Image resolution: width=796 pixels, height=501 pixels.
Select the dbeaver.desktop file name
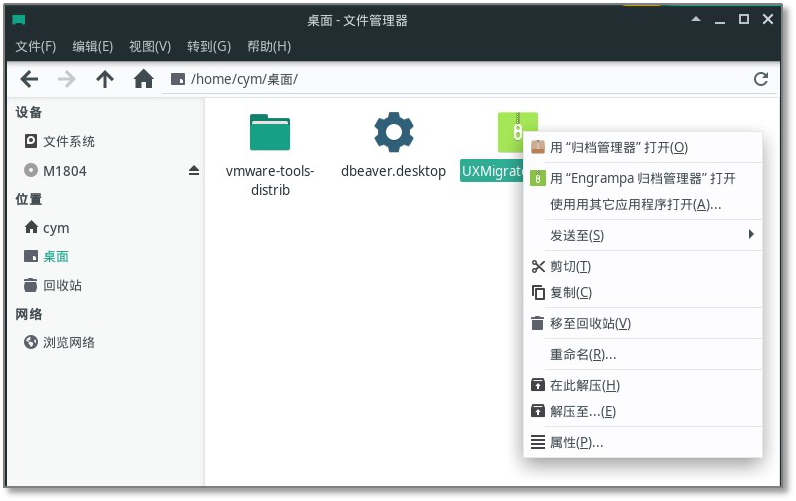pos(393,171)
